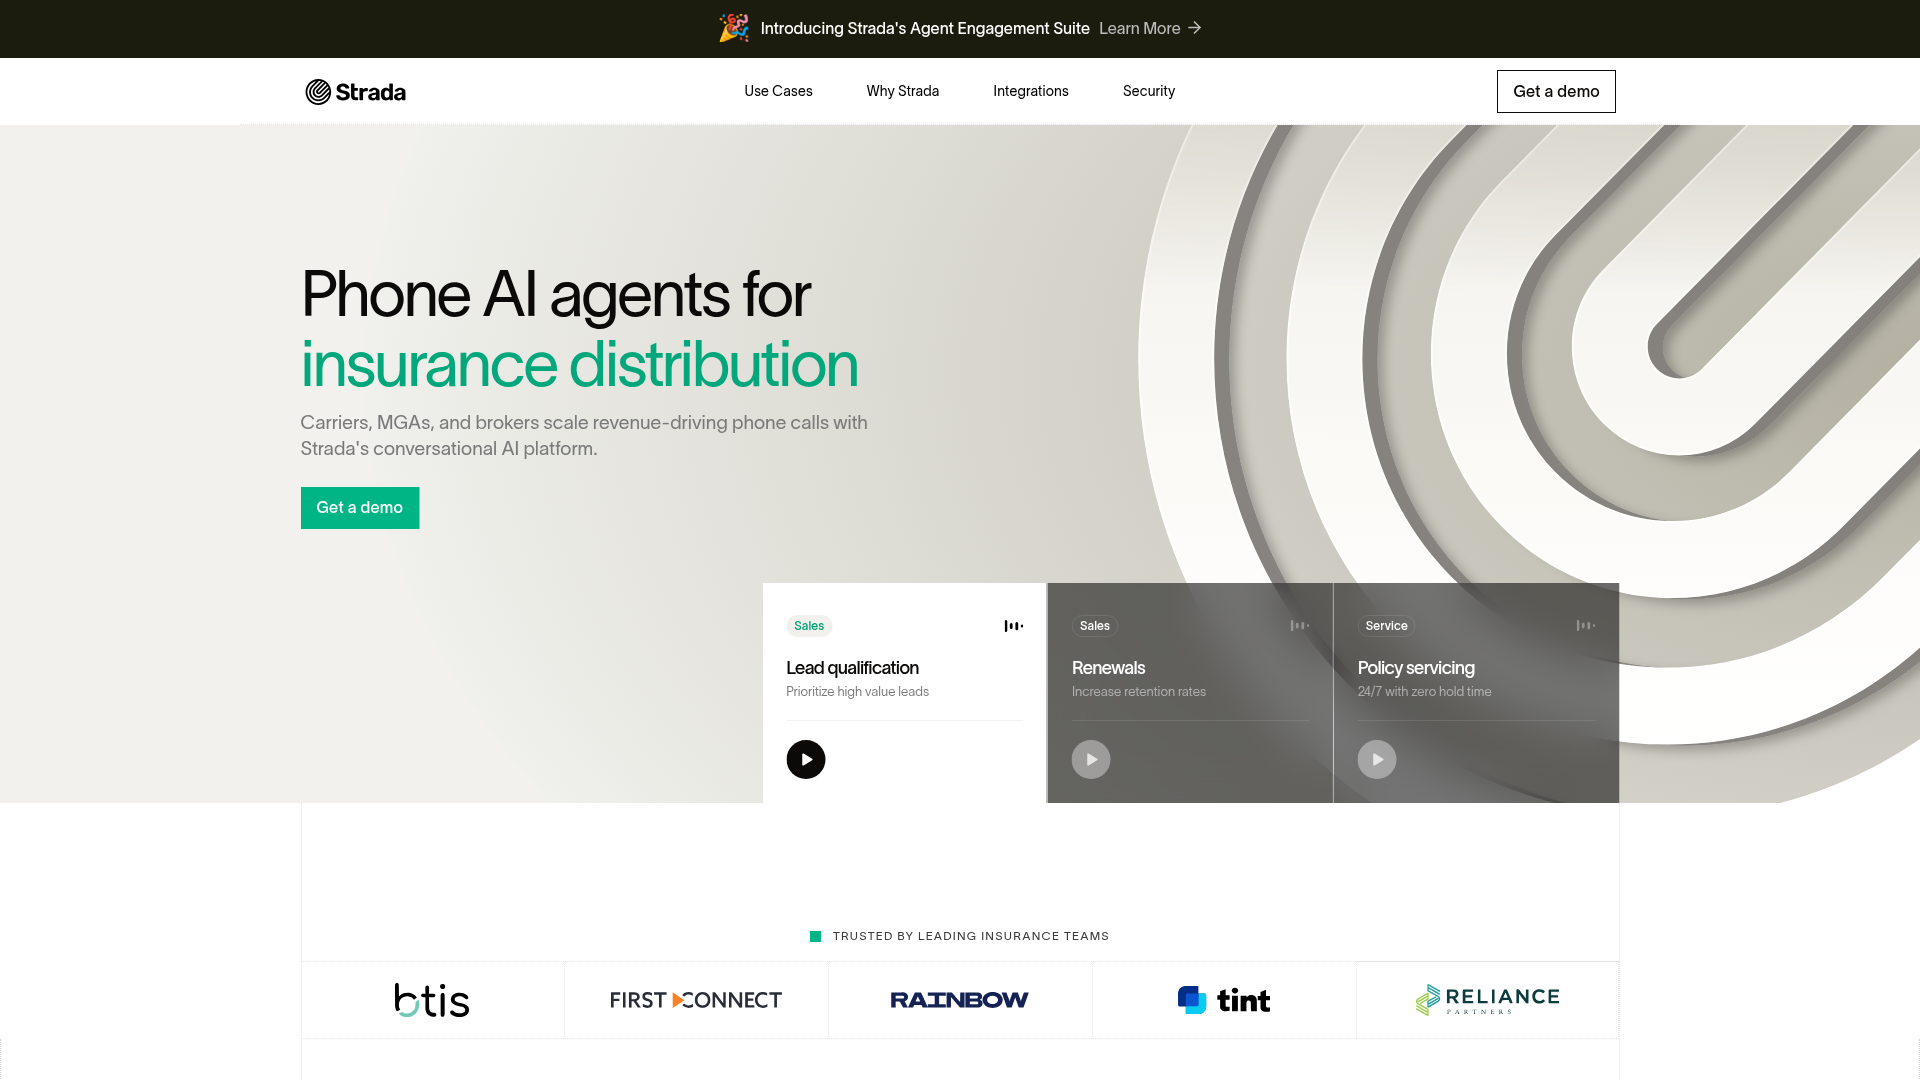Click the Strada logo icon
Viewport: 1920px width, 1080px height.
(x=318, y=92)
